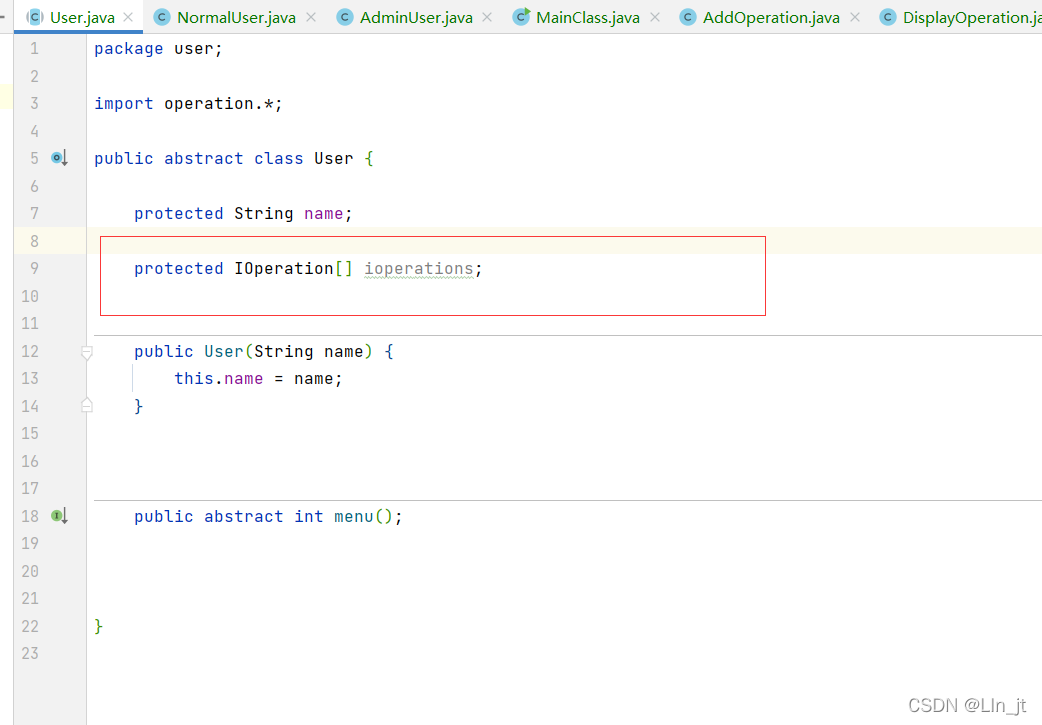Close the AdminUser.java tab

tap(487, 17)
